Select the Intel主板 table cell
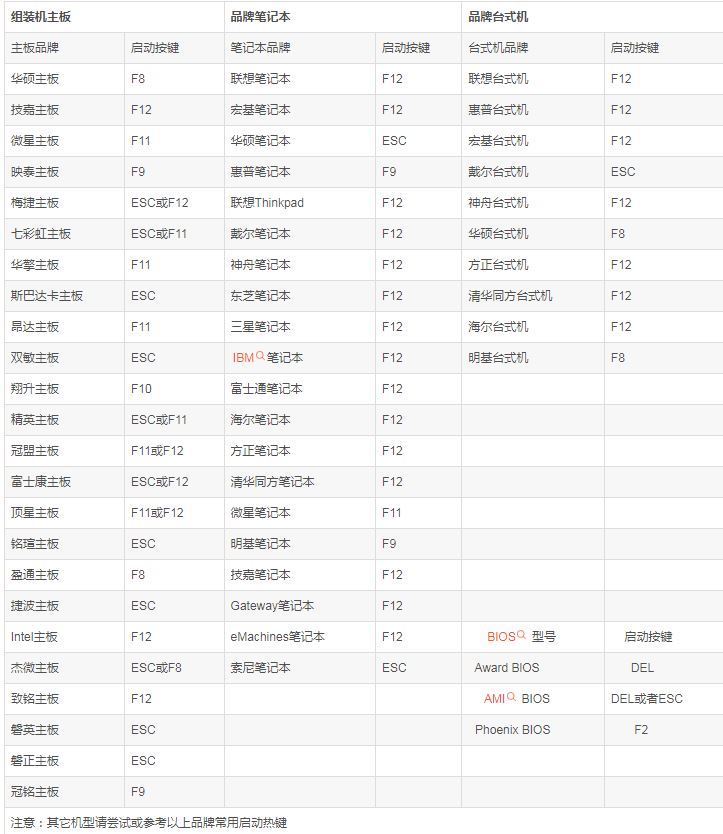 point(35,637)
